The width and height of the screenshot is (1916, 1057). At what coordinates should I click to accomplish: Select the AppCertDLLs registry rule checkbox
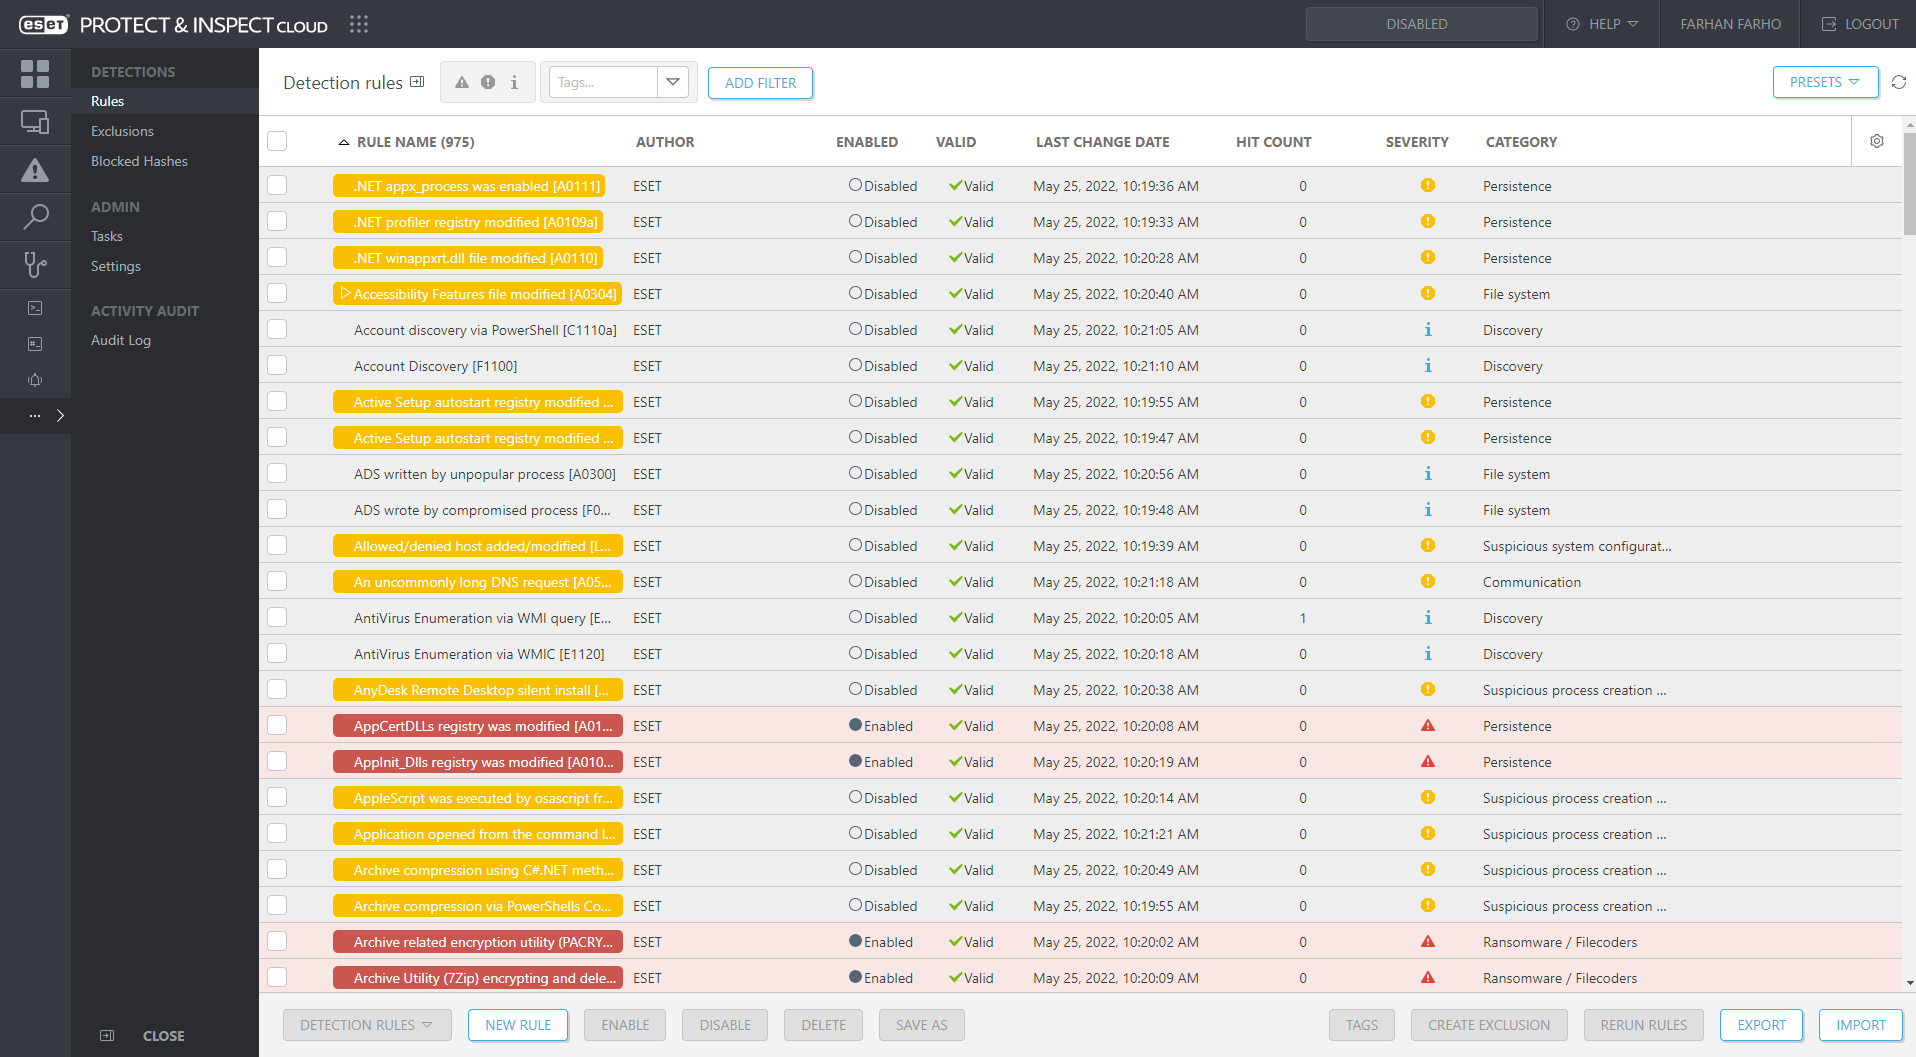click(277, 726)
